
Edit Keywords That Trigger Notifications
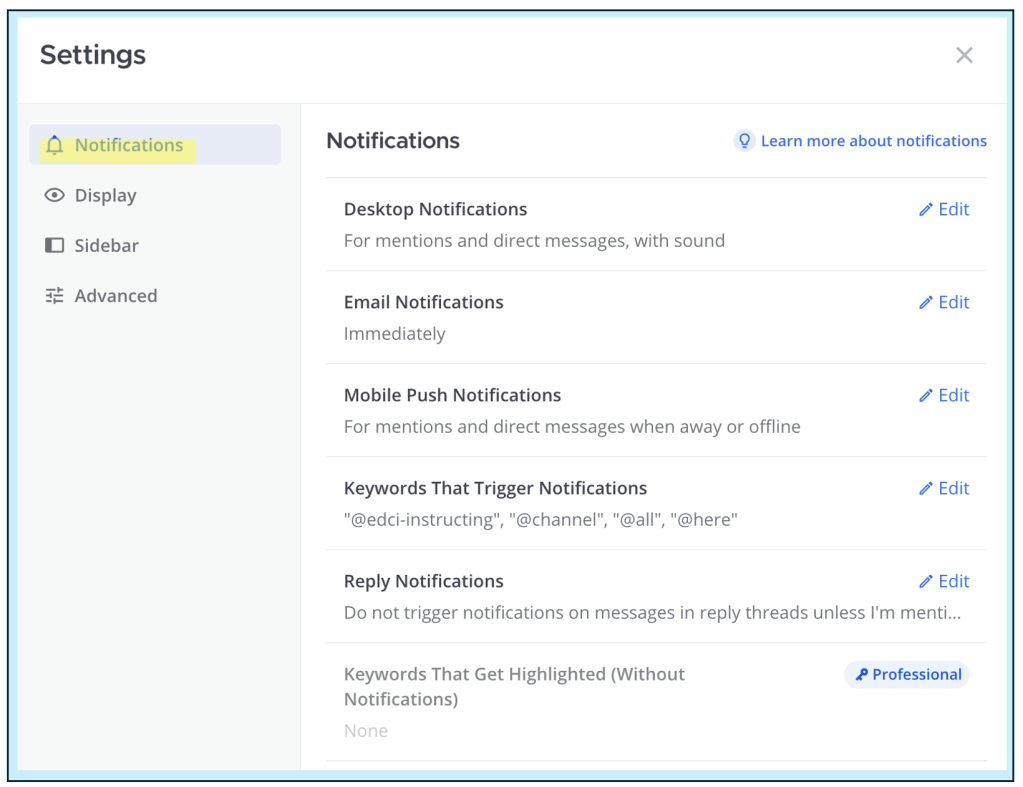click(x=944, y=488)
